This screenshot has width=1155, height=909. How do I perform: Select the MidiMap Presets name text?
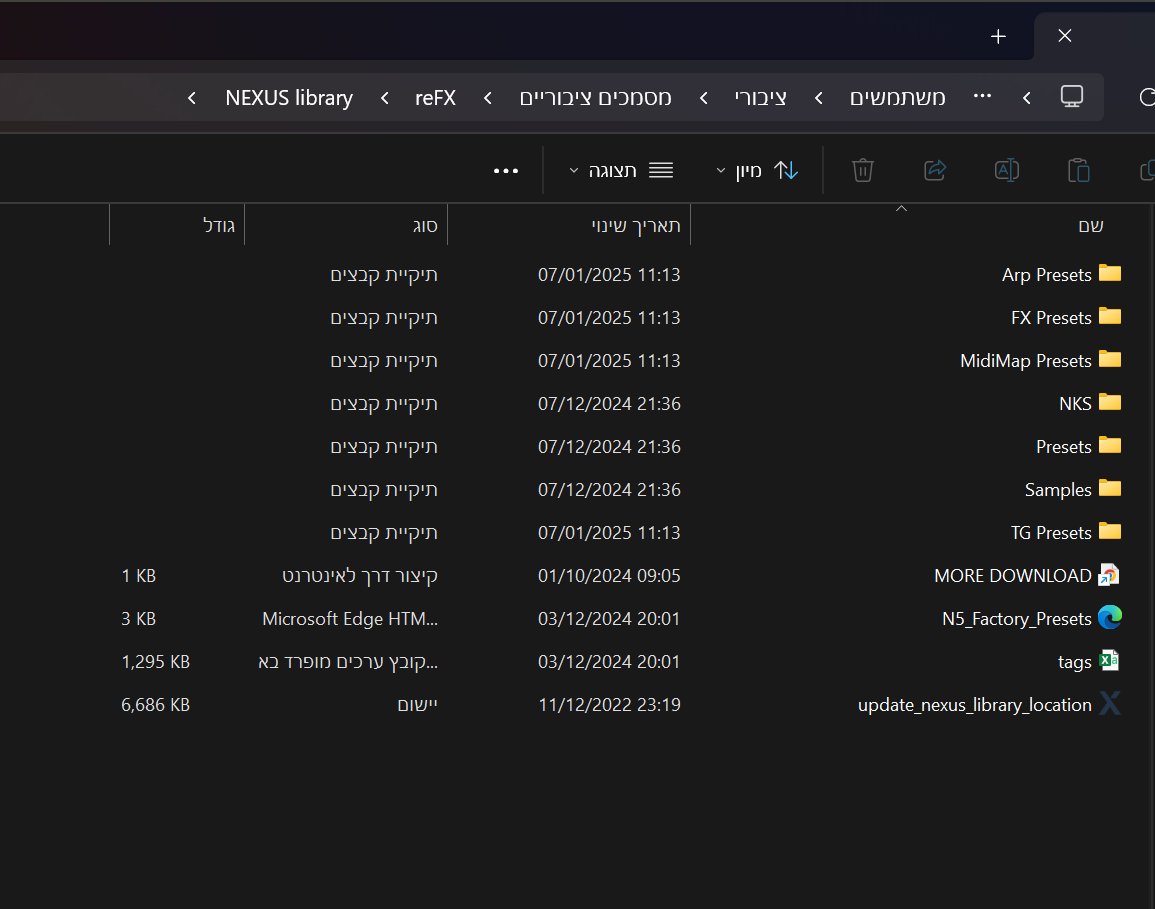click(x=1025, y=361)
